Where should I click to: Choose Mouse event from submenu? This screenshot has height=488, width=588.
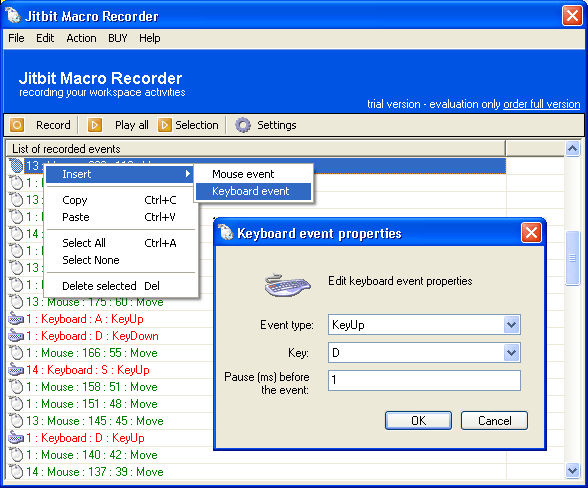click(254, 174)
